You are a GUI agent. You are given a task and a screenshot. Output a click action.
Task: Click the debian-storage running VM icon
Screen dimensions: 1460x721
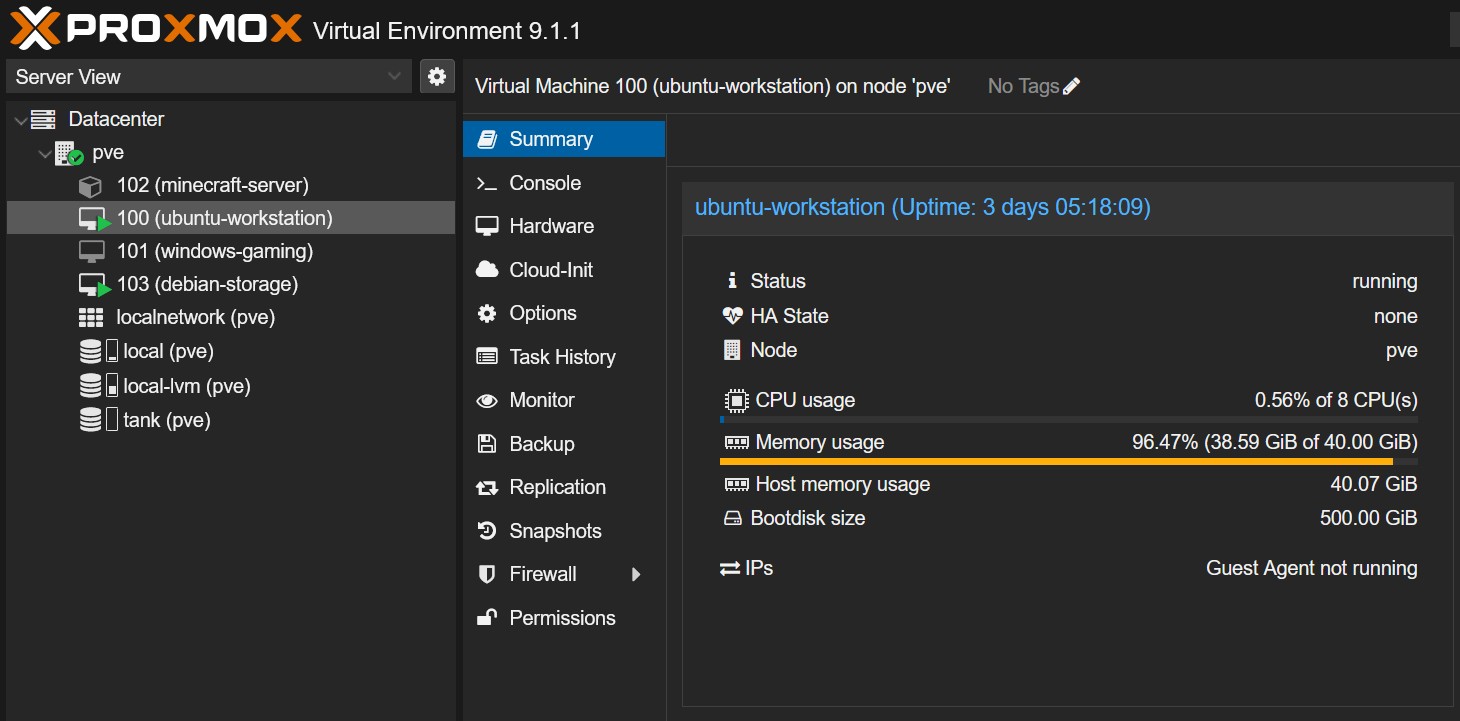[95, 285]
